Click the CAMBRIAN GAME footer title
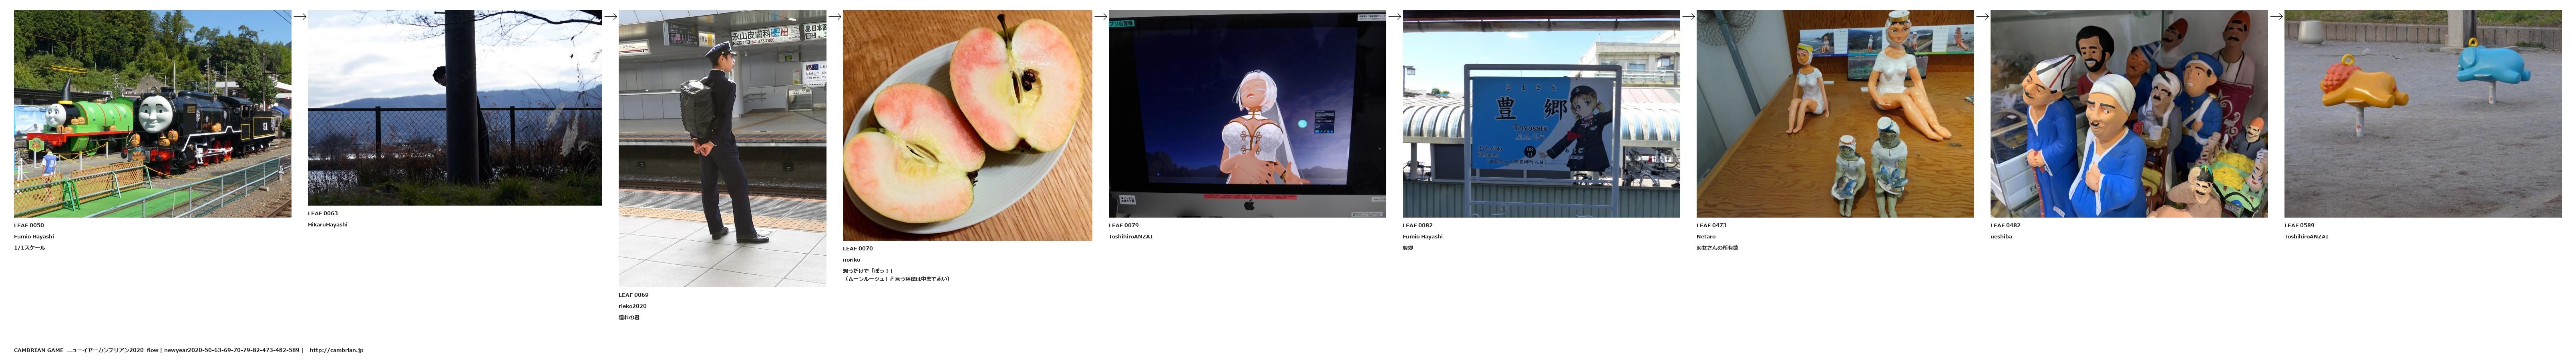Viewport: 2576px width, 360px height. (38, 350)
